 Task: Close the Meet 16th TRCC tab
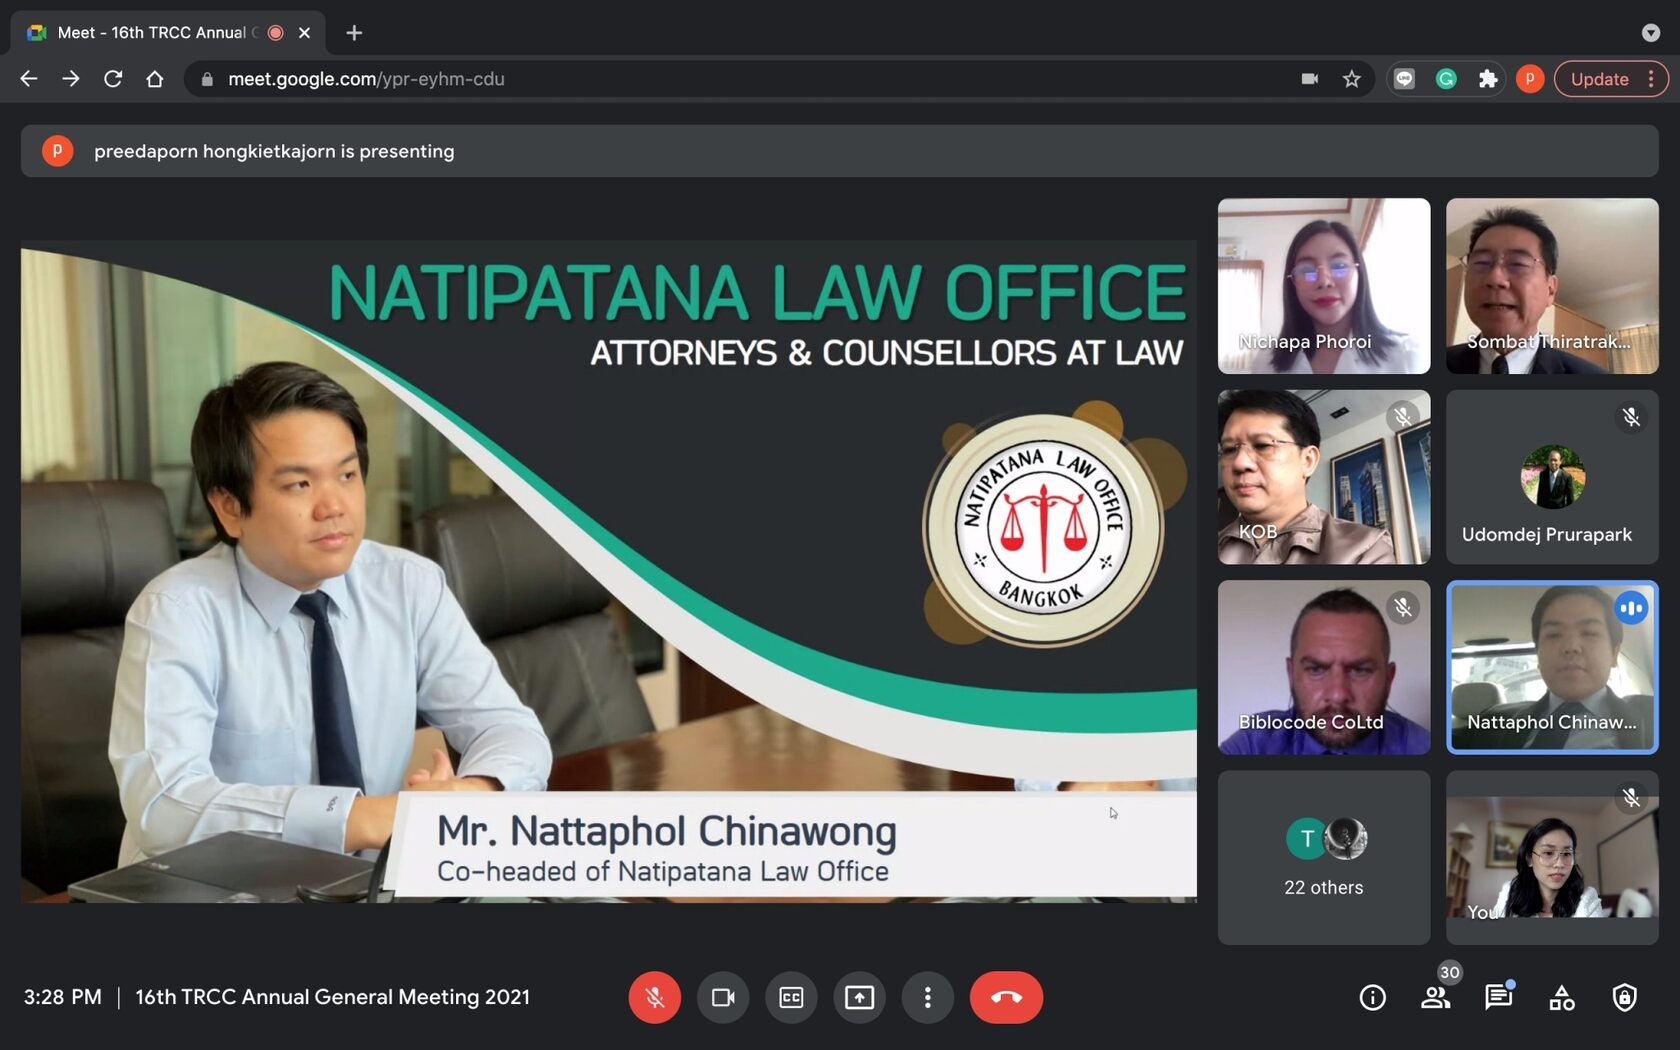305,33
